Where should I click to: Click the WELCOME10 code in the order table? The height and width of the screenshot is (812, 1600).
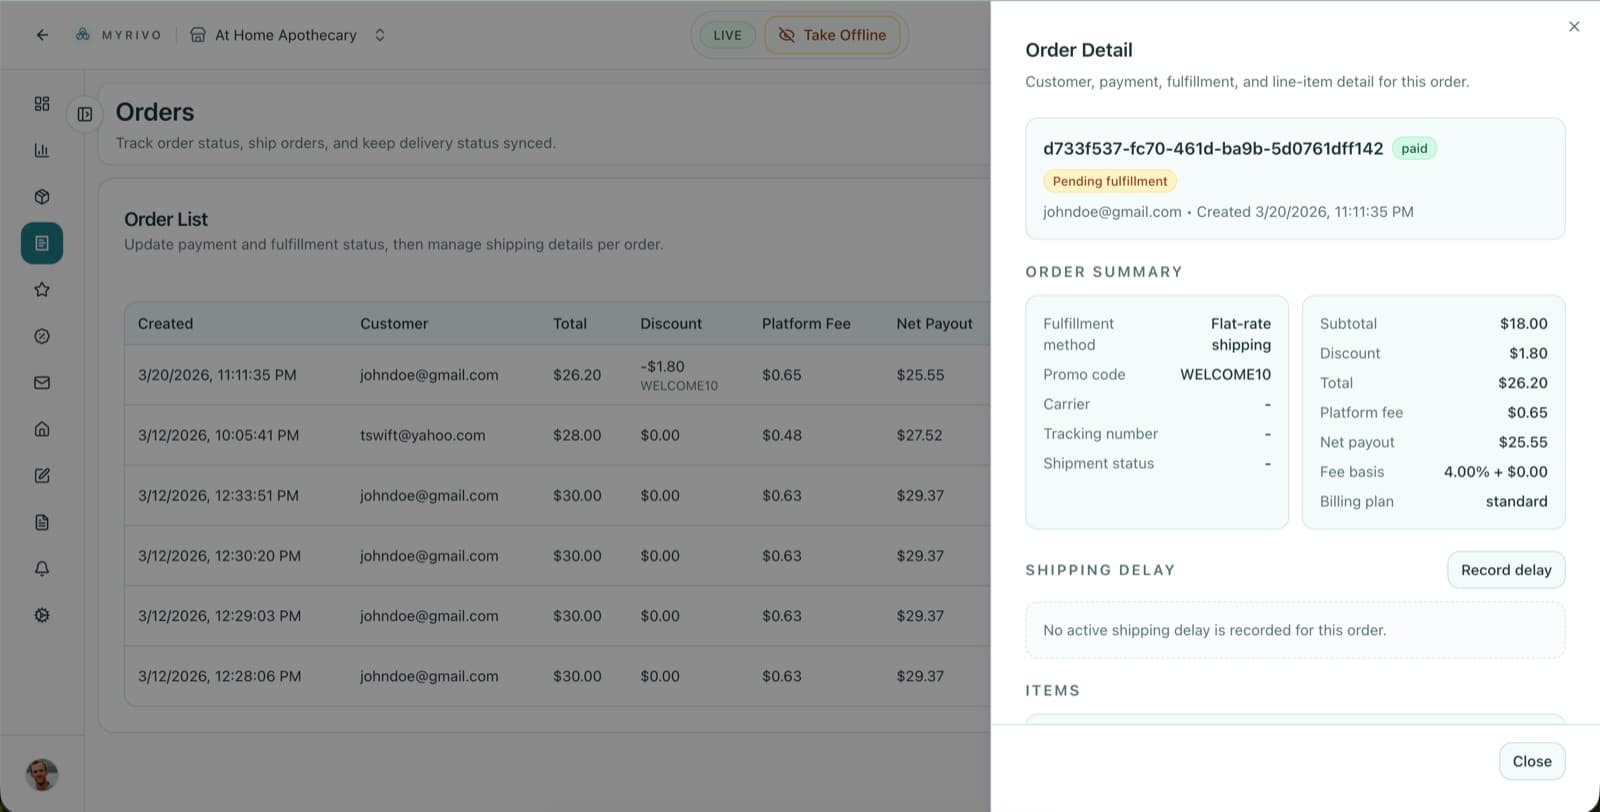(679, 386)
